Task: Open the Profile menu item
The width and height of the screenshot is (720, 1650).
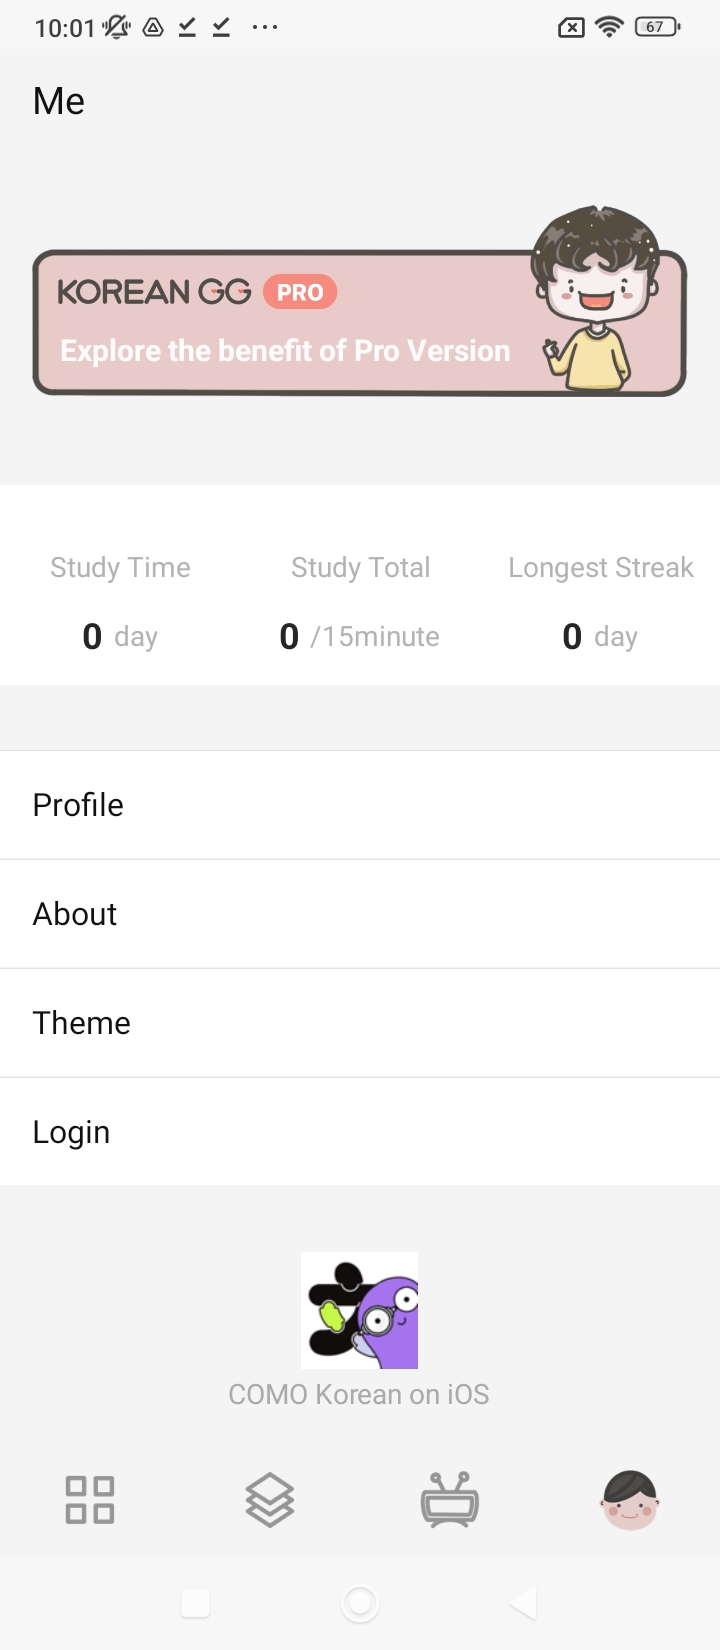Action: [360, 805]
